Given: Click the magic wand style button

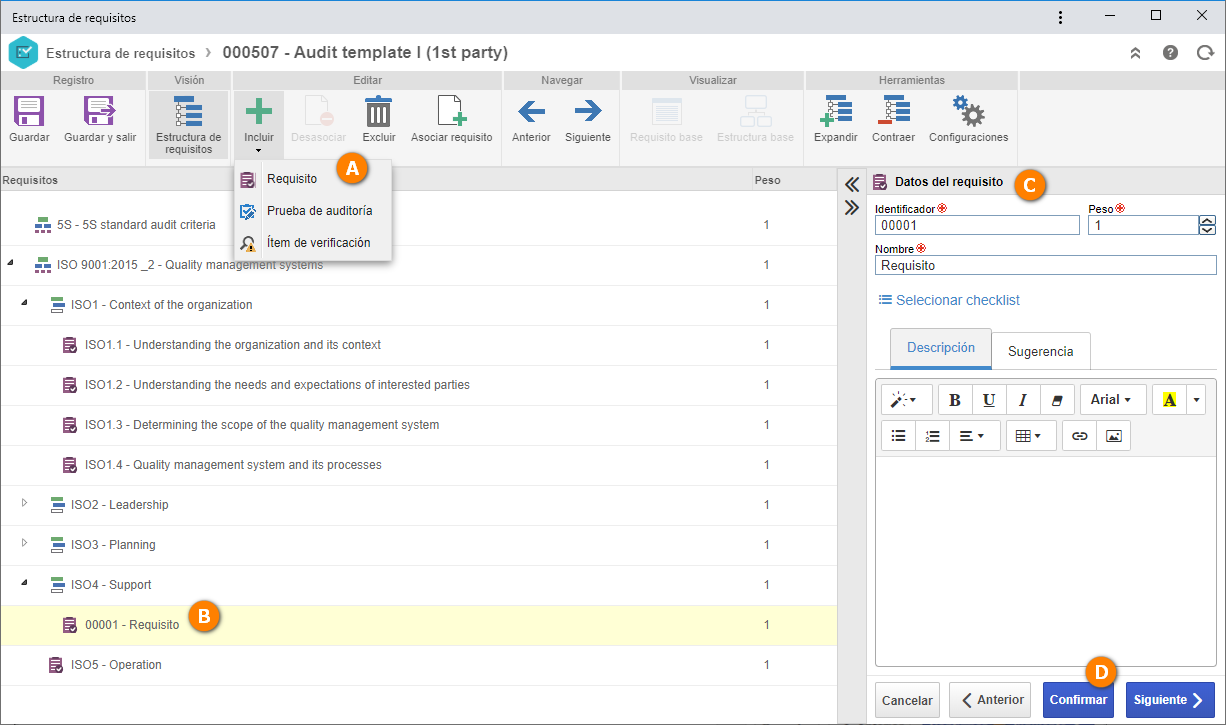Looking at the screenshot, I should tap(907, 400).
